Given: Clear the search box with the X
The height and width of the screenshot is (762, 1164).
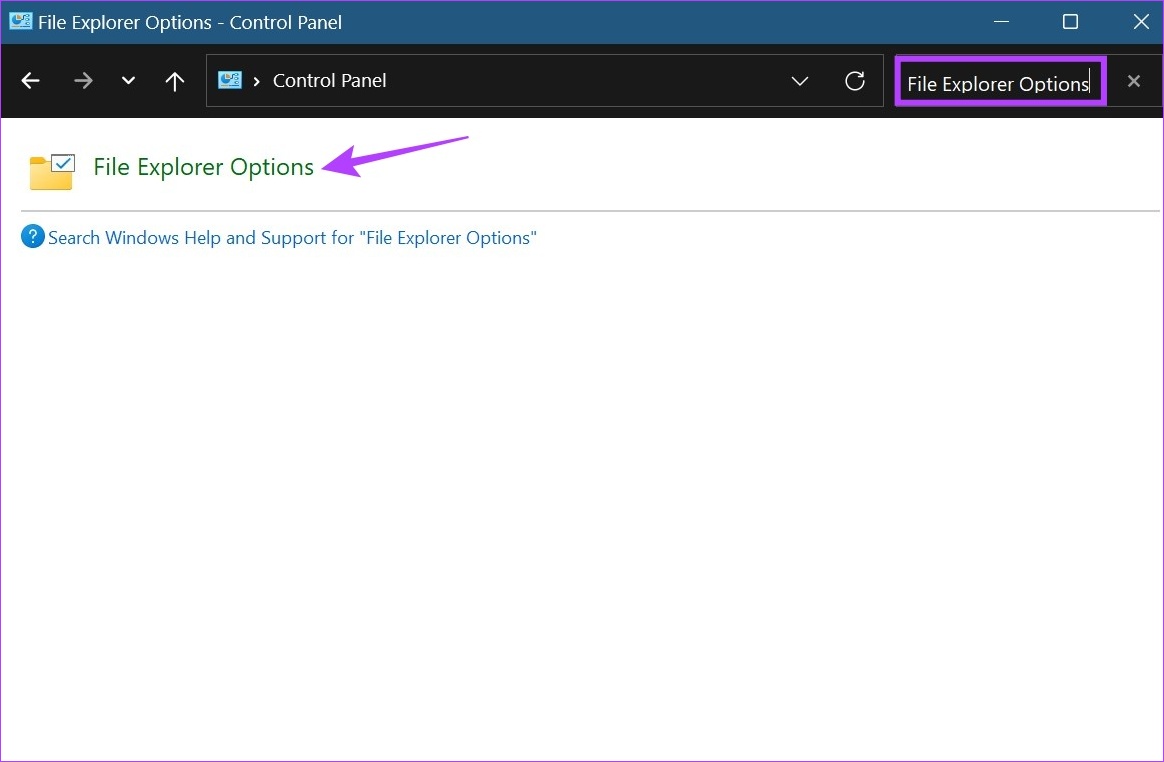Looking at the screenshot, I should tap(1134, 81).
